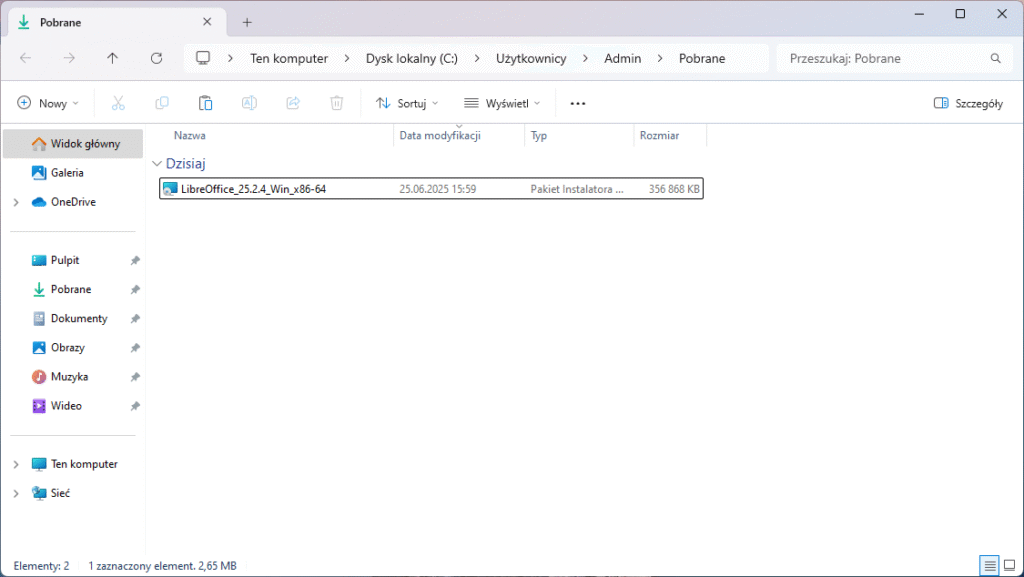1024x577 pixels.
Task: Expand the OneDrive tree node
Action: [16, 202]
